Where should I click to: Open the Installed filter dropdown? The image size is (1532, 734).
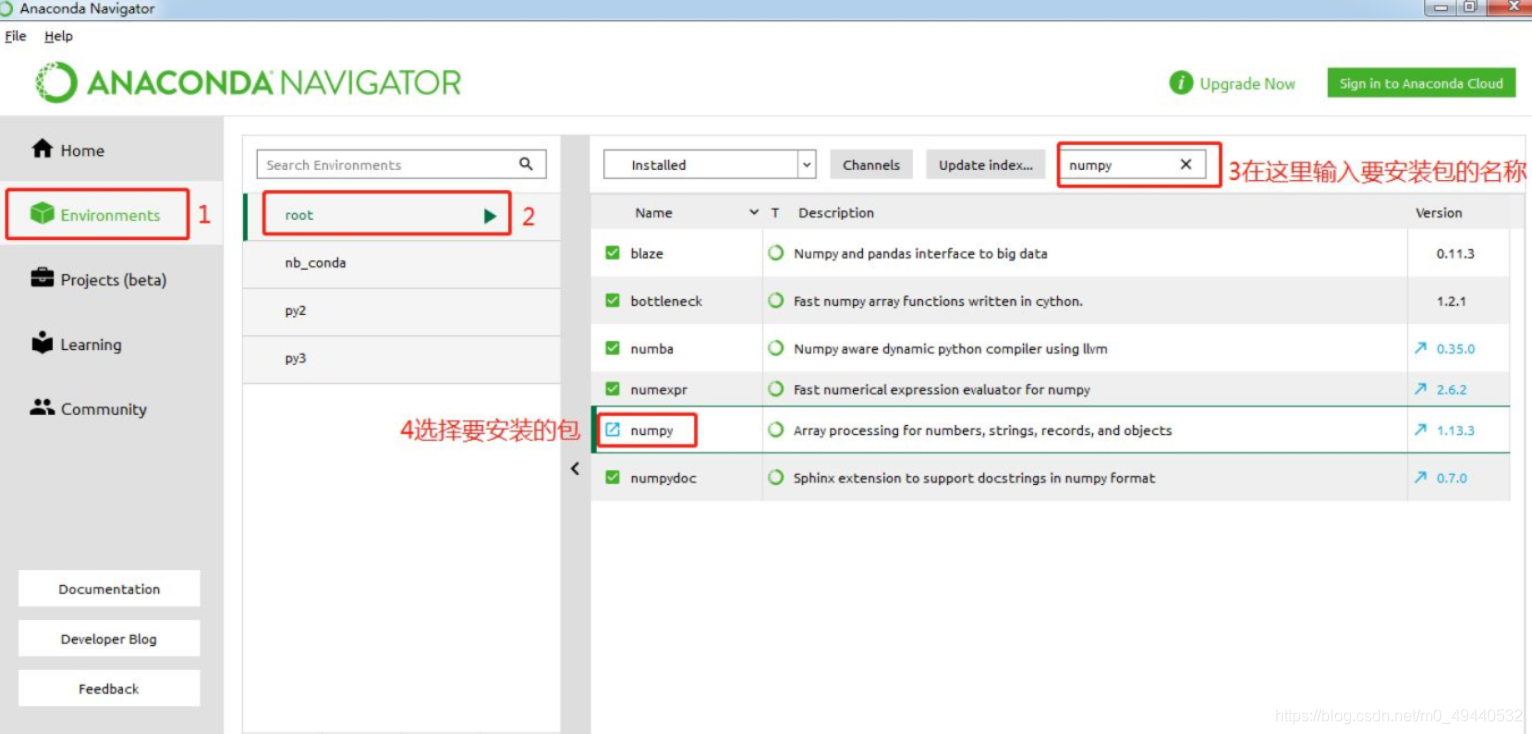tap(710, 165)
